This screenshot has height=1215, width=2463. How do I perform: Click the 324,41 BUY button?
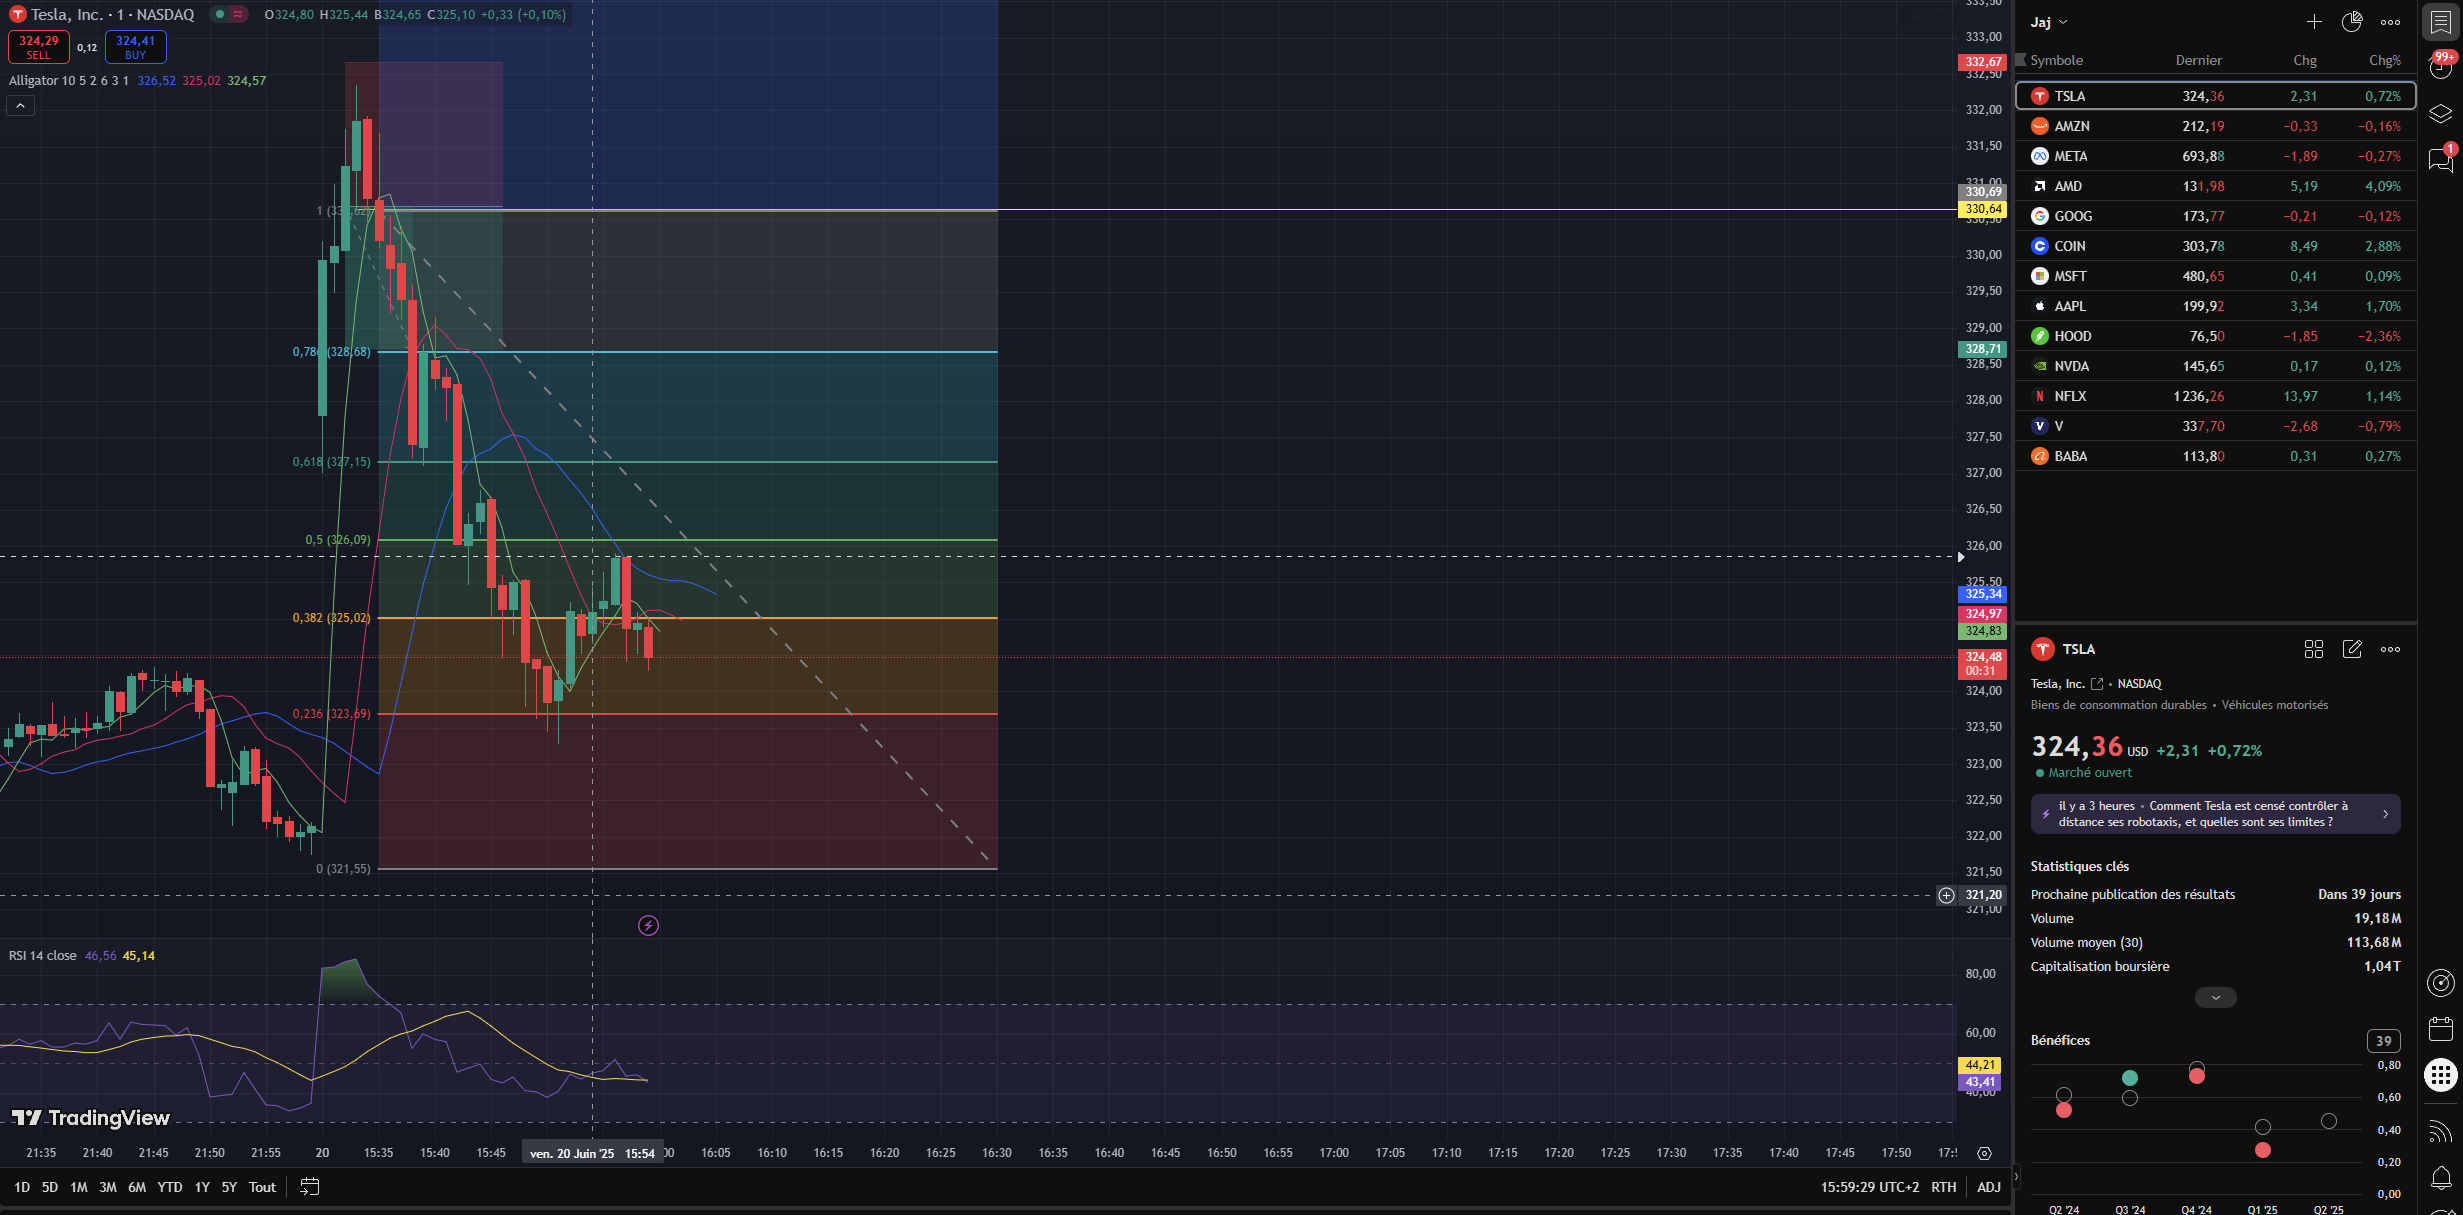[135, 47]
